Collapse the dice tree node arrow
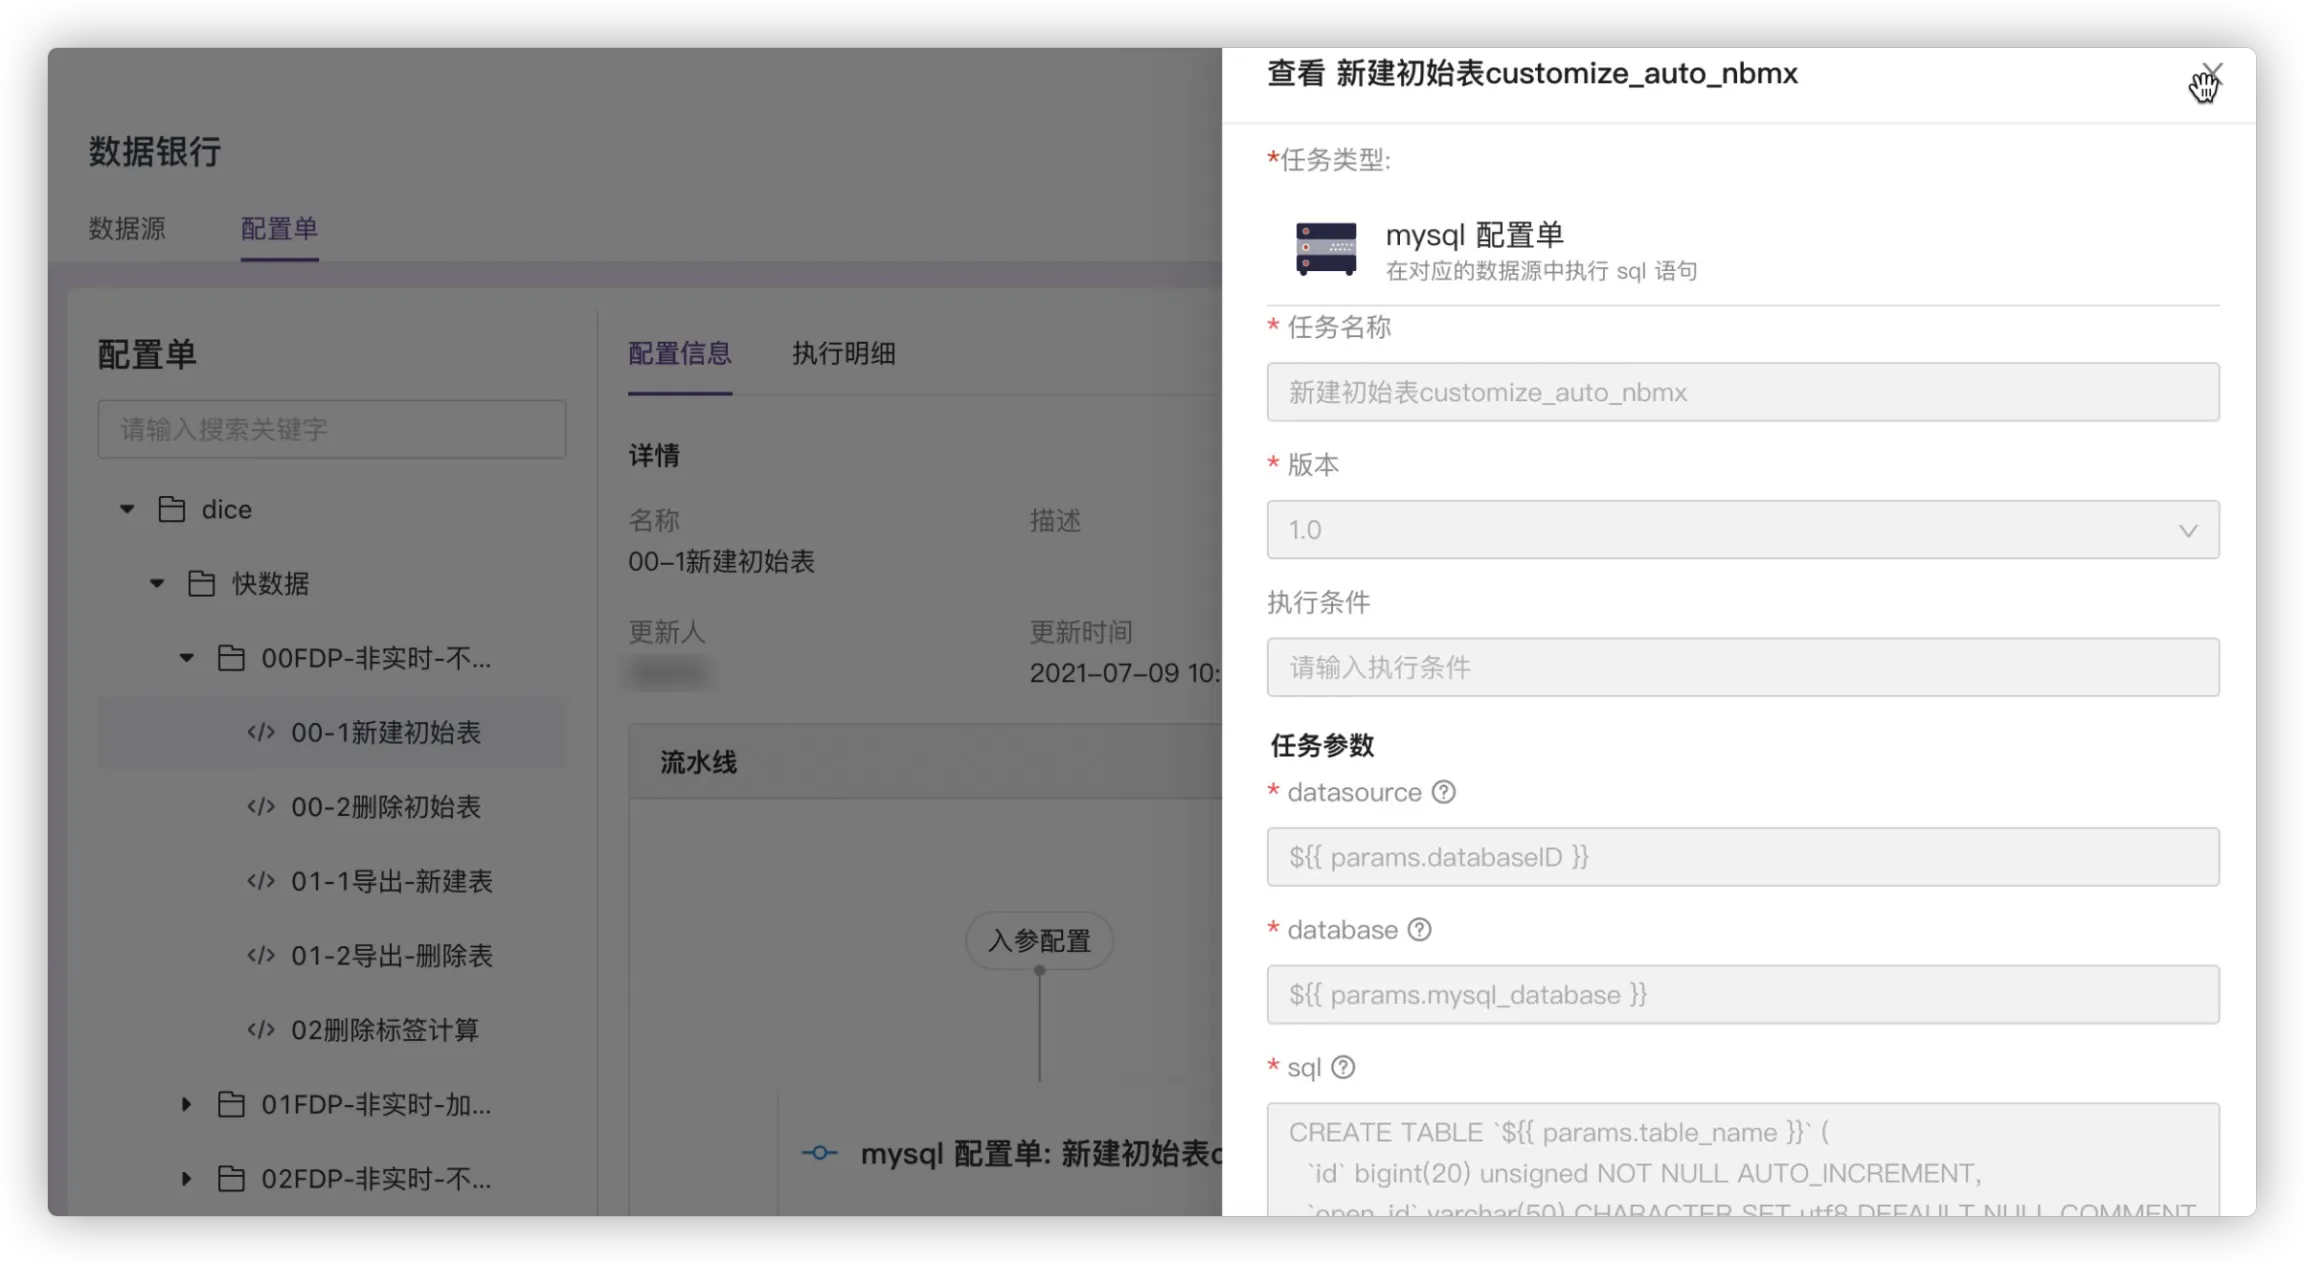Image resolution: width=2304 pixels, height=1264 pixels. coord(127,509)
